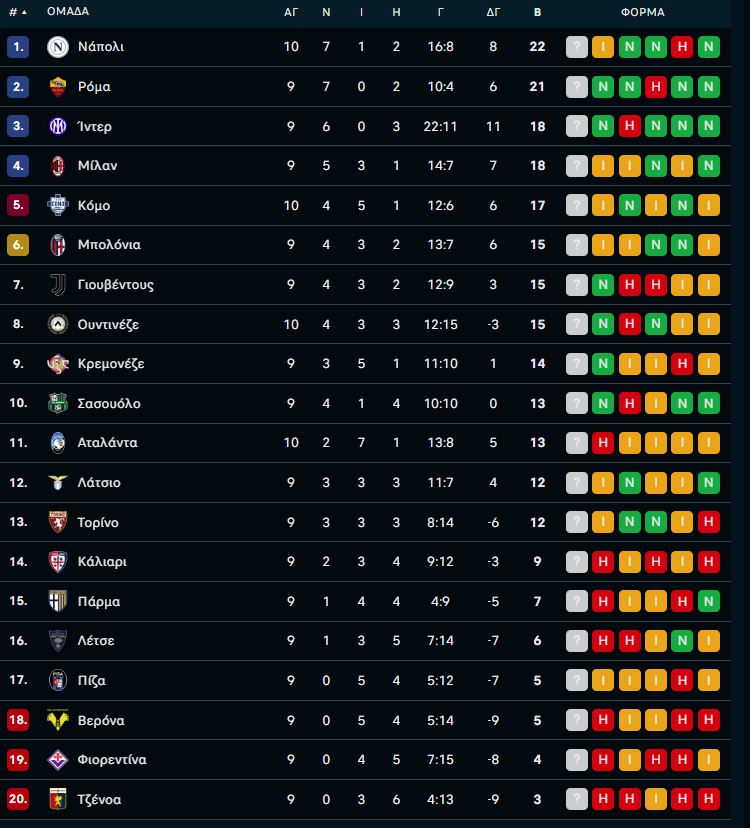Sort the table by rank # column

pyautogui.click(x=17, y=12)
